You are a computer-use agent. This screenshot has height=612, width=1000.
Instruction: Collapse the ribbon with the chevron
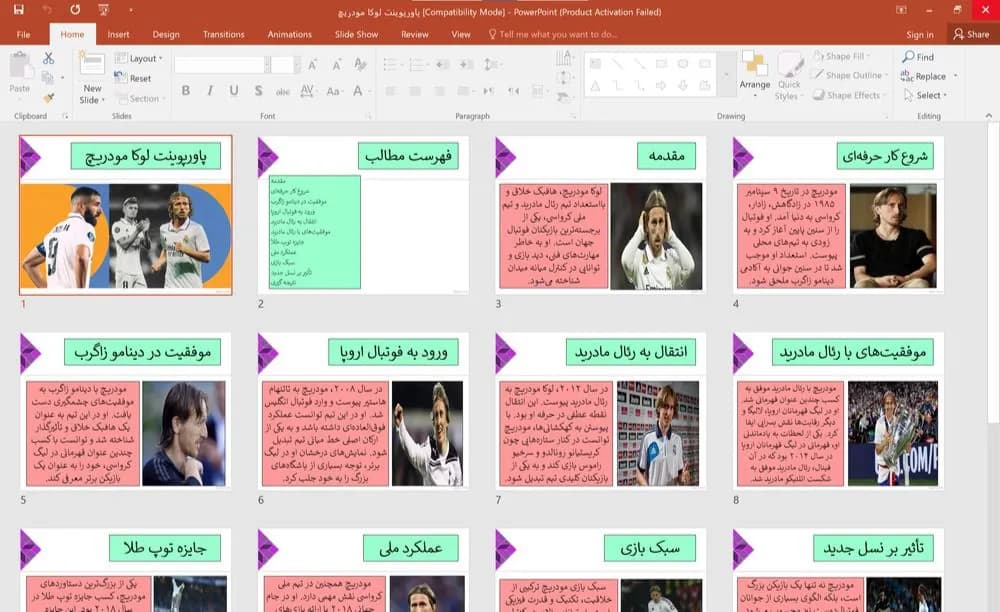pyautogui.click(x=989, y=115)
